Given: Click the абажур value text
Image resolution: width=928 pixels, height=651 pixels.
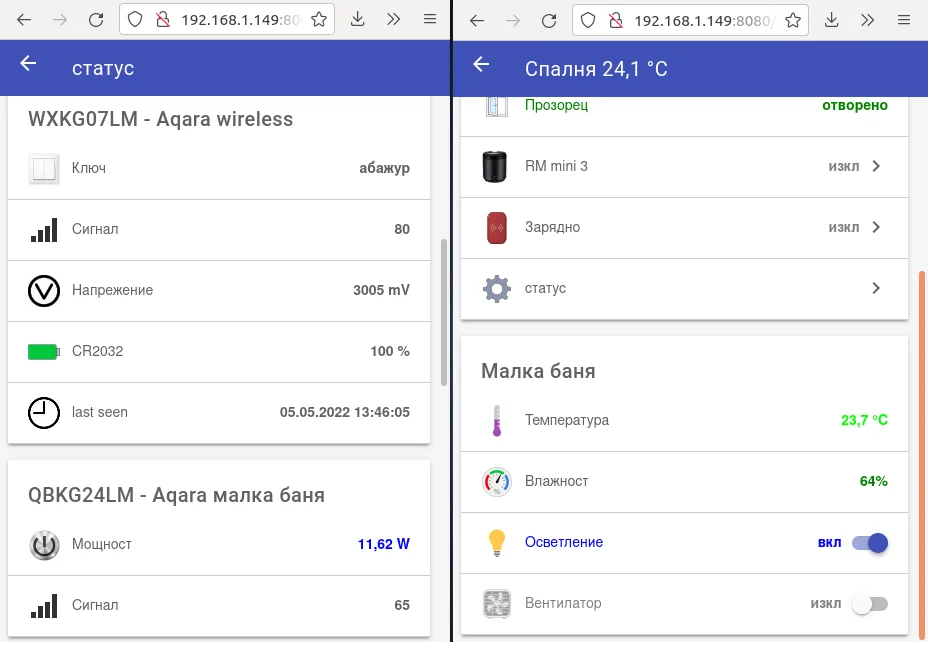Looking at the screenshot, I should click(384, 168).
